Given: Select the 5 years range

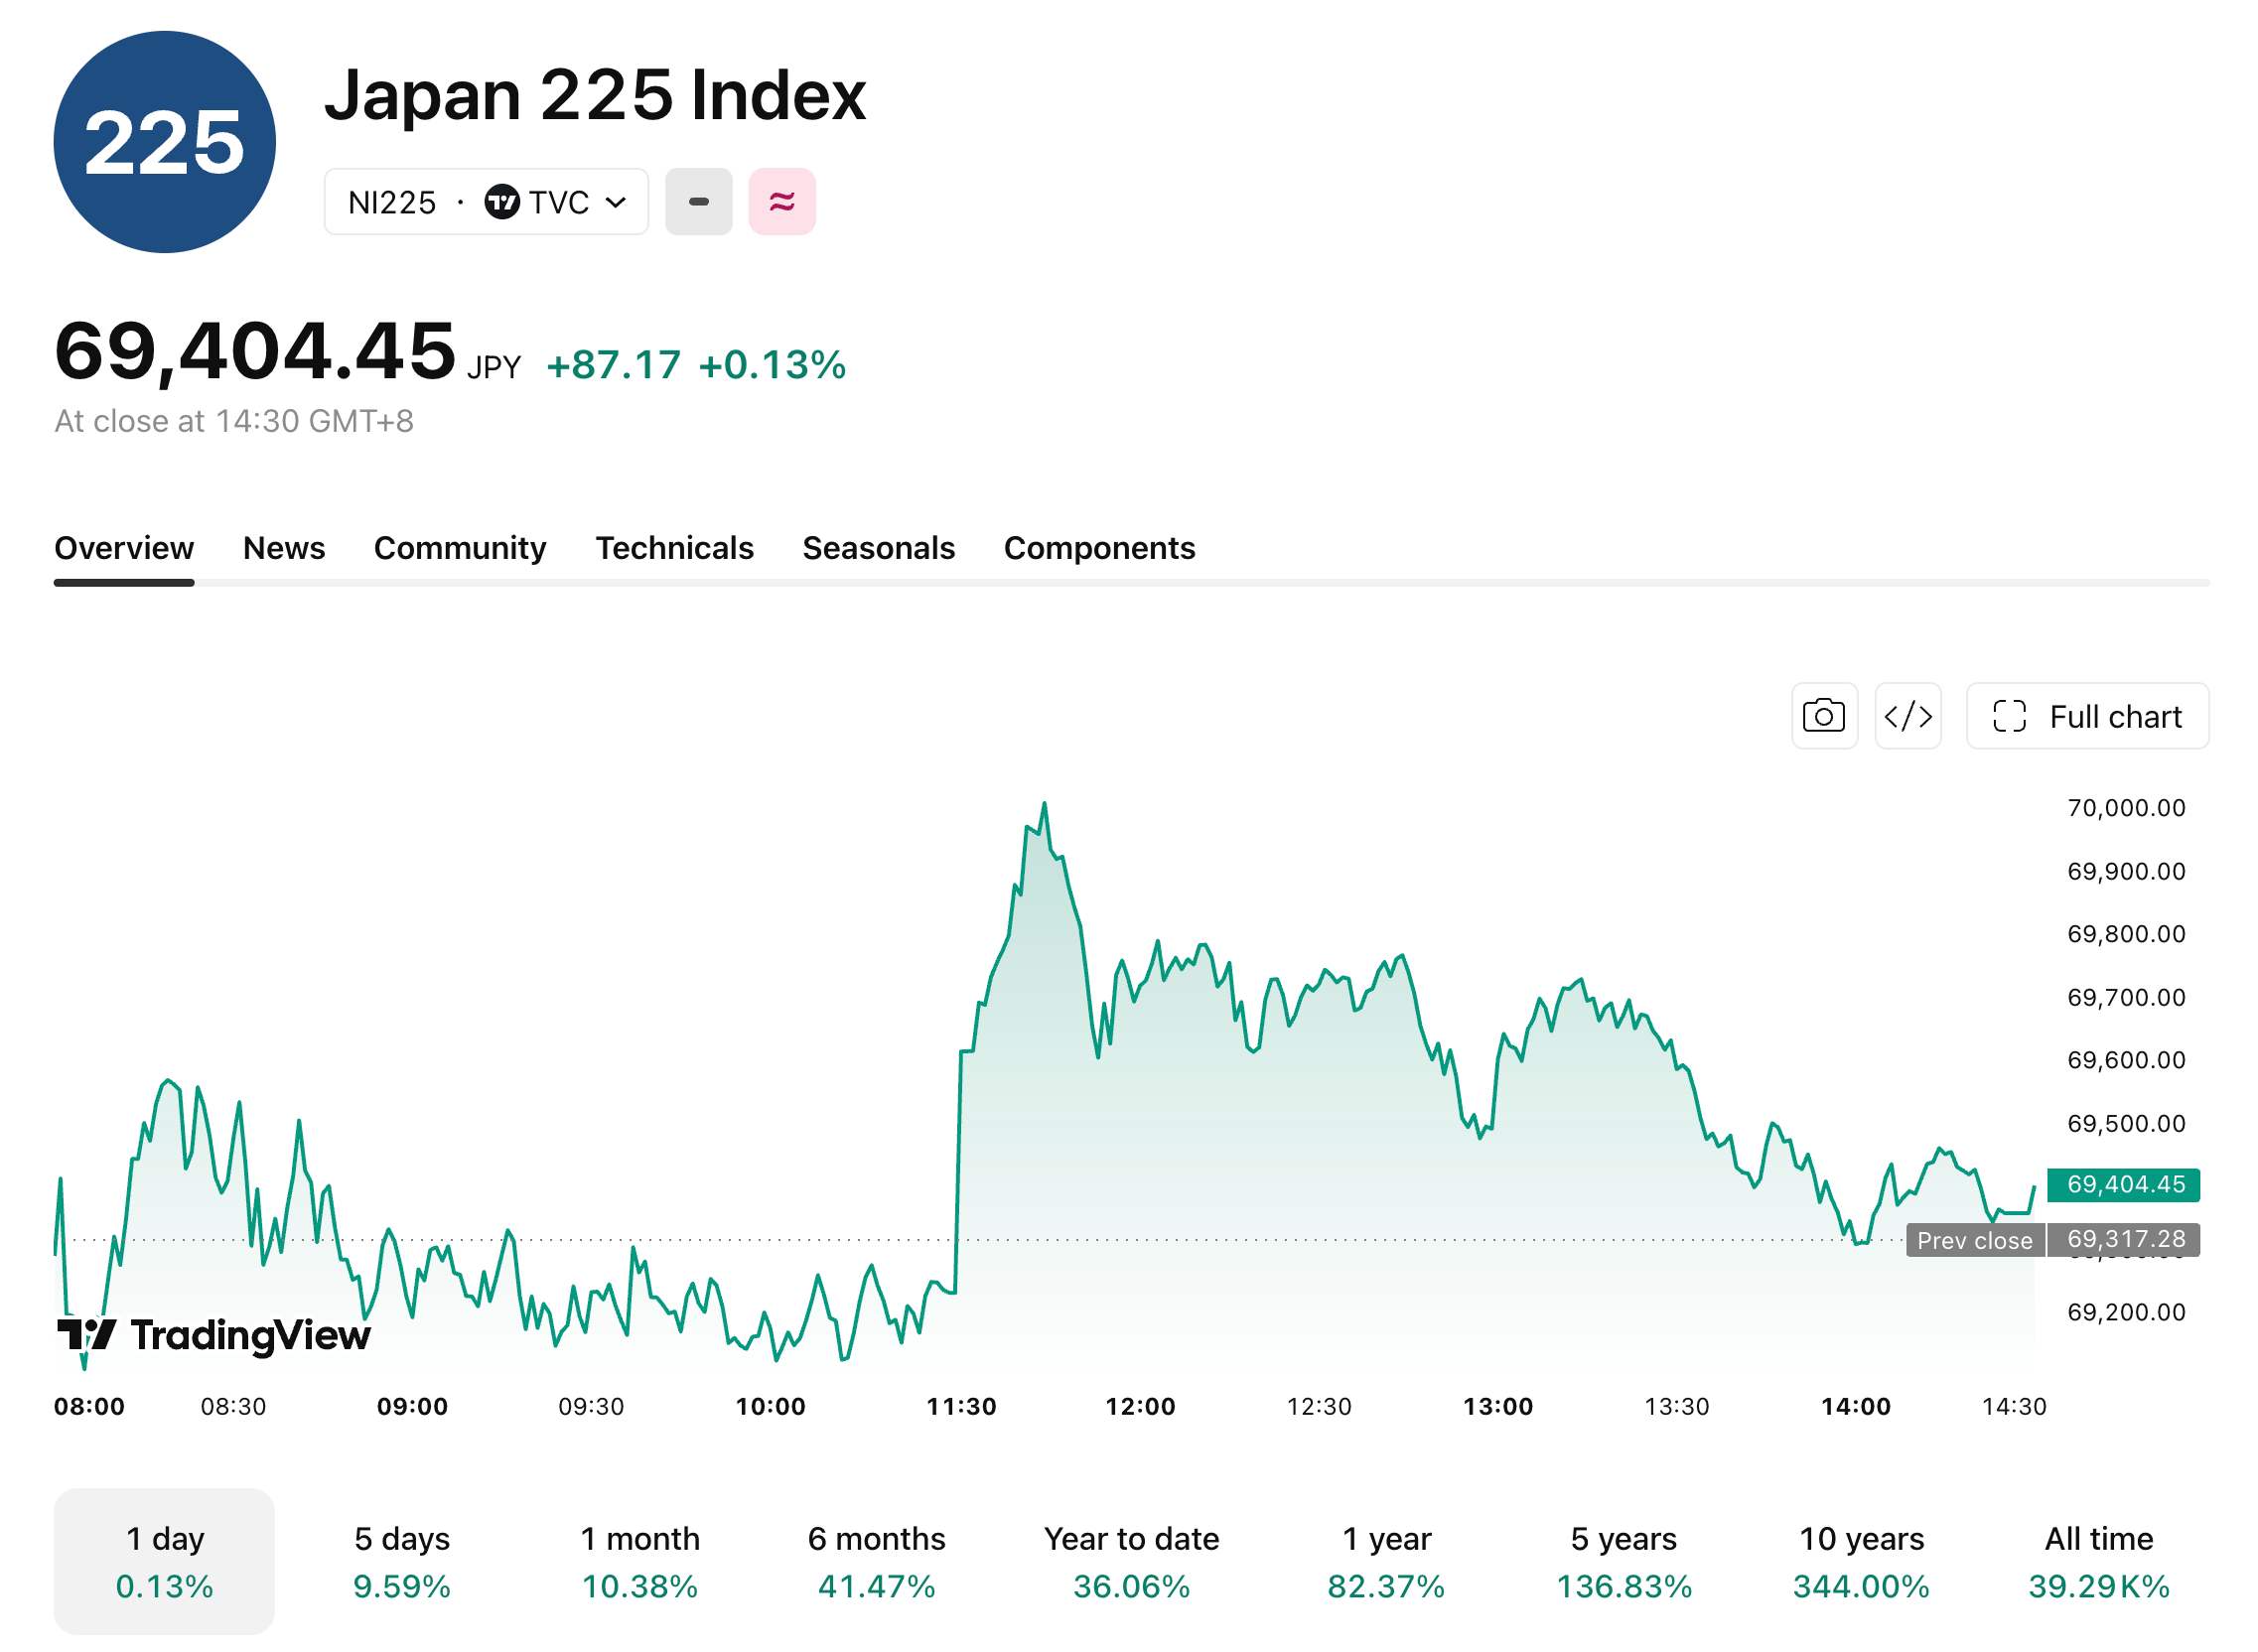Looking at the screenshot, I should pyautogui.click(x=1624, y=1561).
